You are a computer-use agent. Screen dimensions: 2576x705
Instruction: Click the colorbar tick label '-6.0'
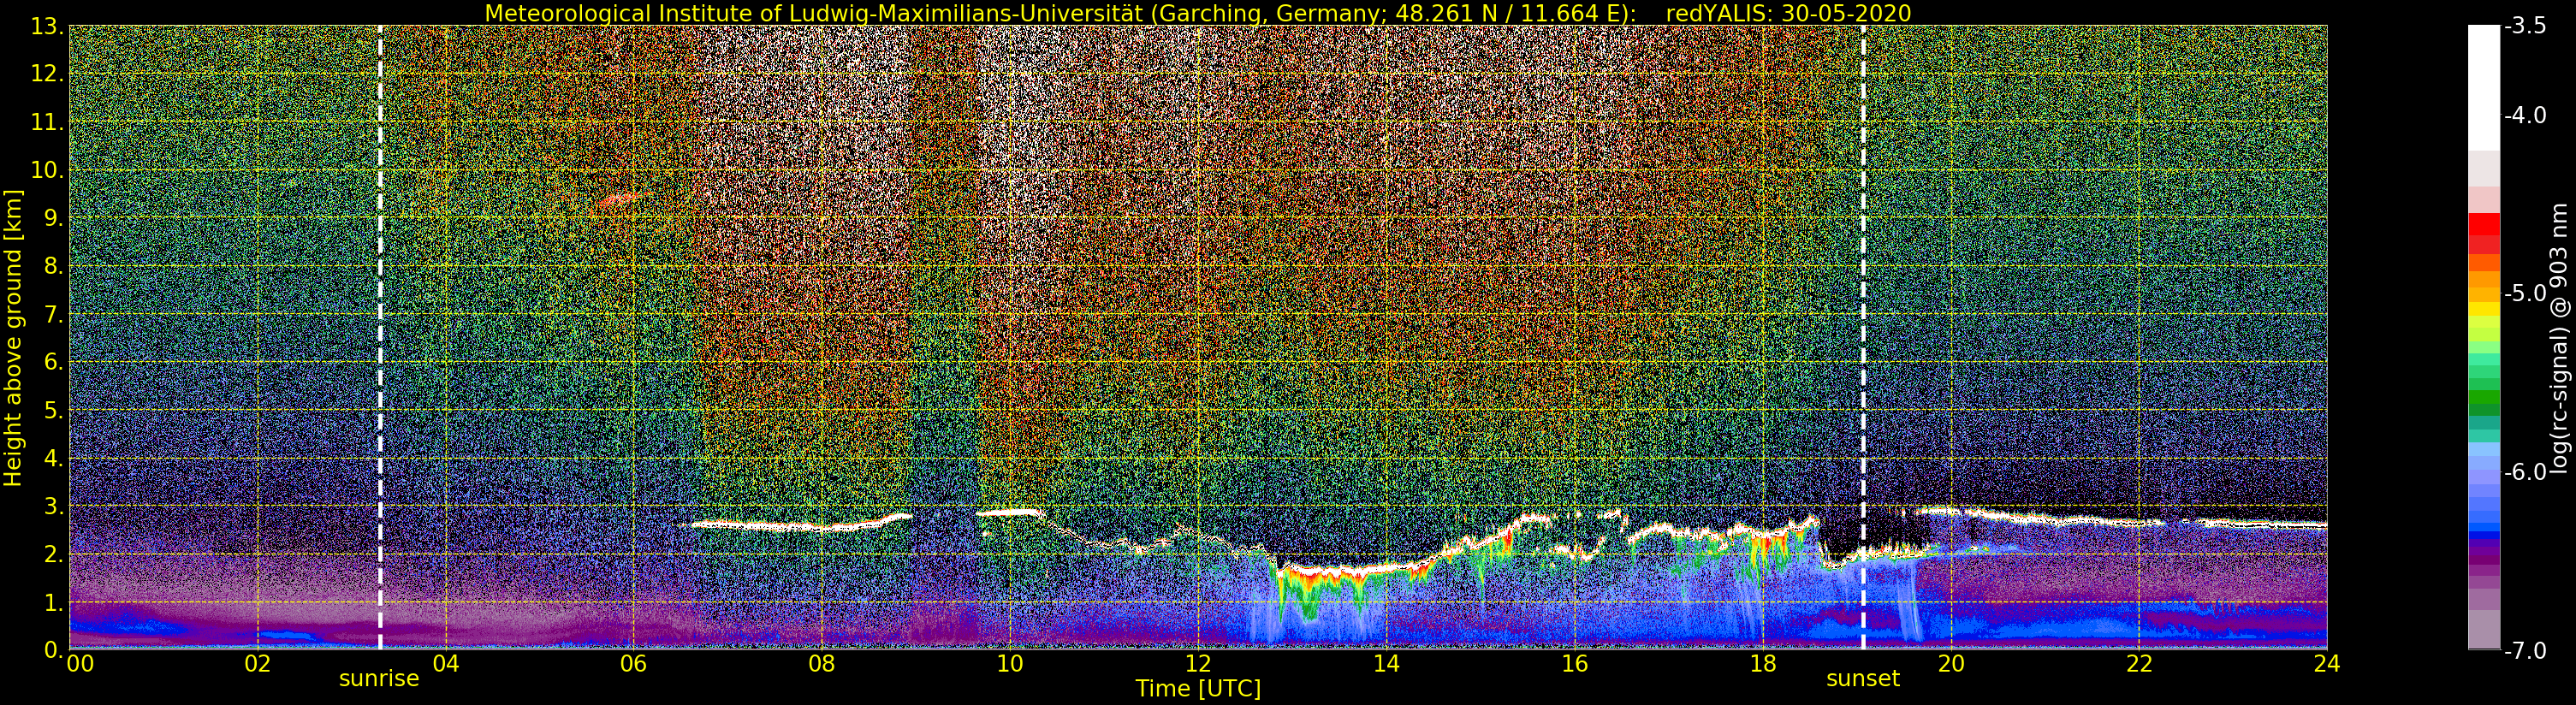pyautogui.click(x=2525, y=472)
